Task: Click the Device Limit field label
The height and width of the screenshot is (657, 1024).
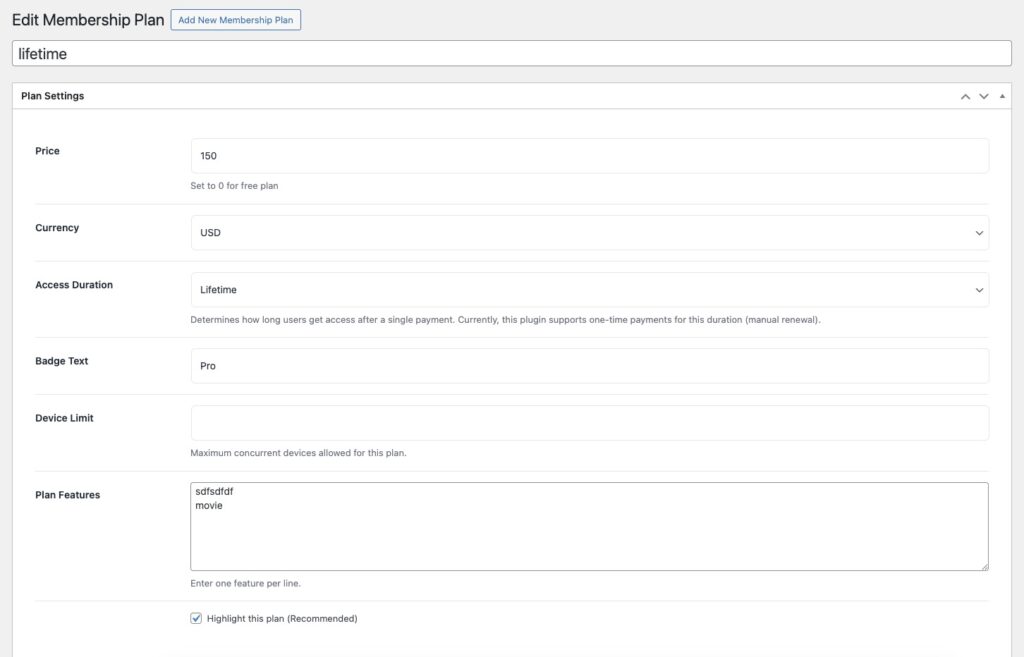Action: tap(65, 418)
